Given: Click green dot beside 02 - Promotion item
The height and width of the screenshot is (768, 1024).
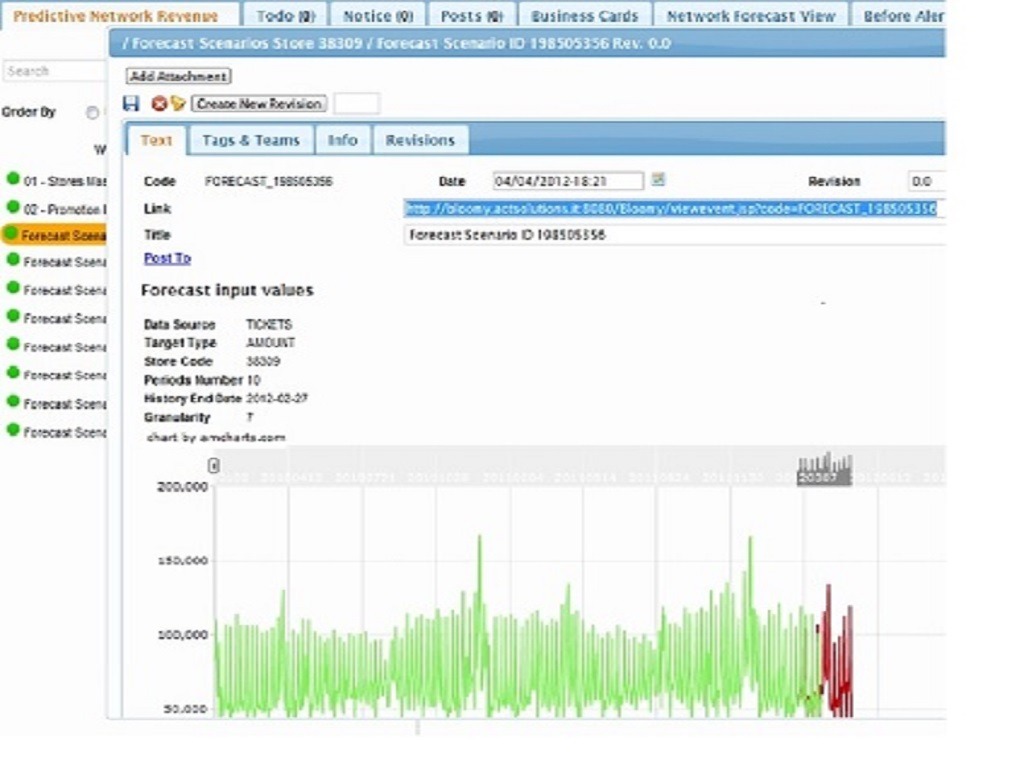Looking at the screenshot, I should click(12, 207).
